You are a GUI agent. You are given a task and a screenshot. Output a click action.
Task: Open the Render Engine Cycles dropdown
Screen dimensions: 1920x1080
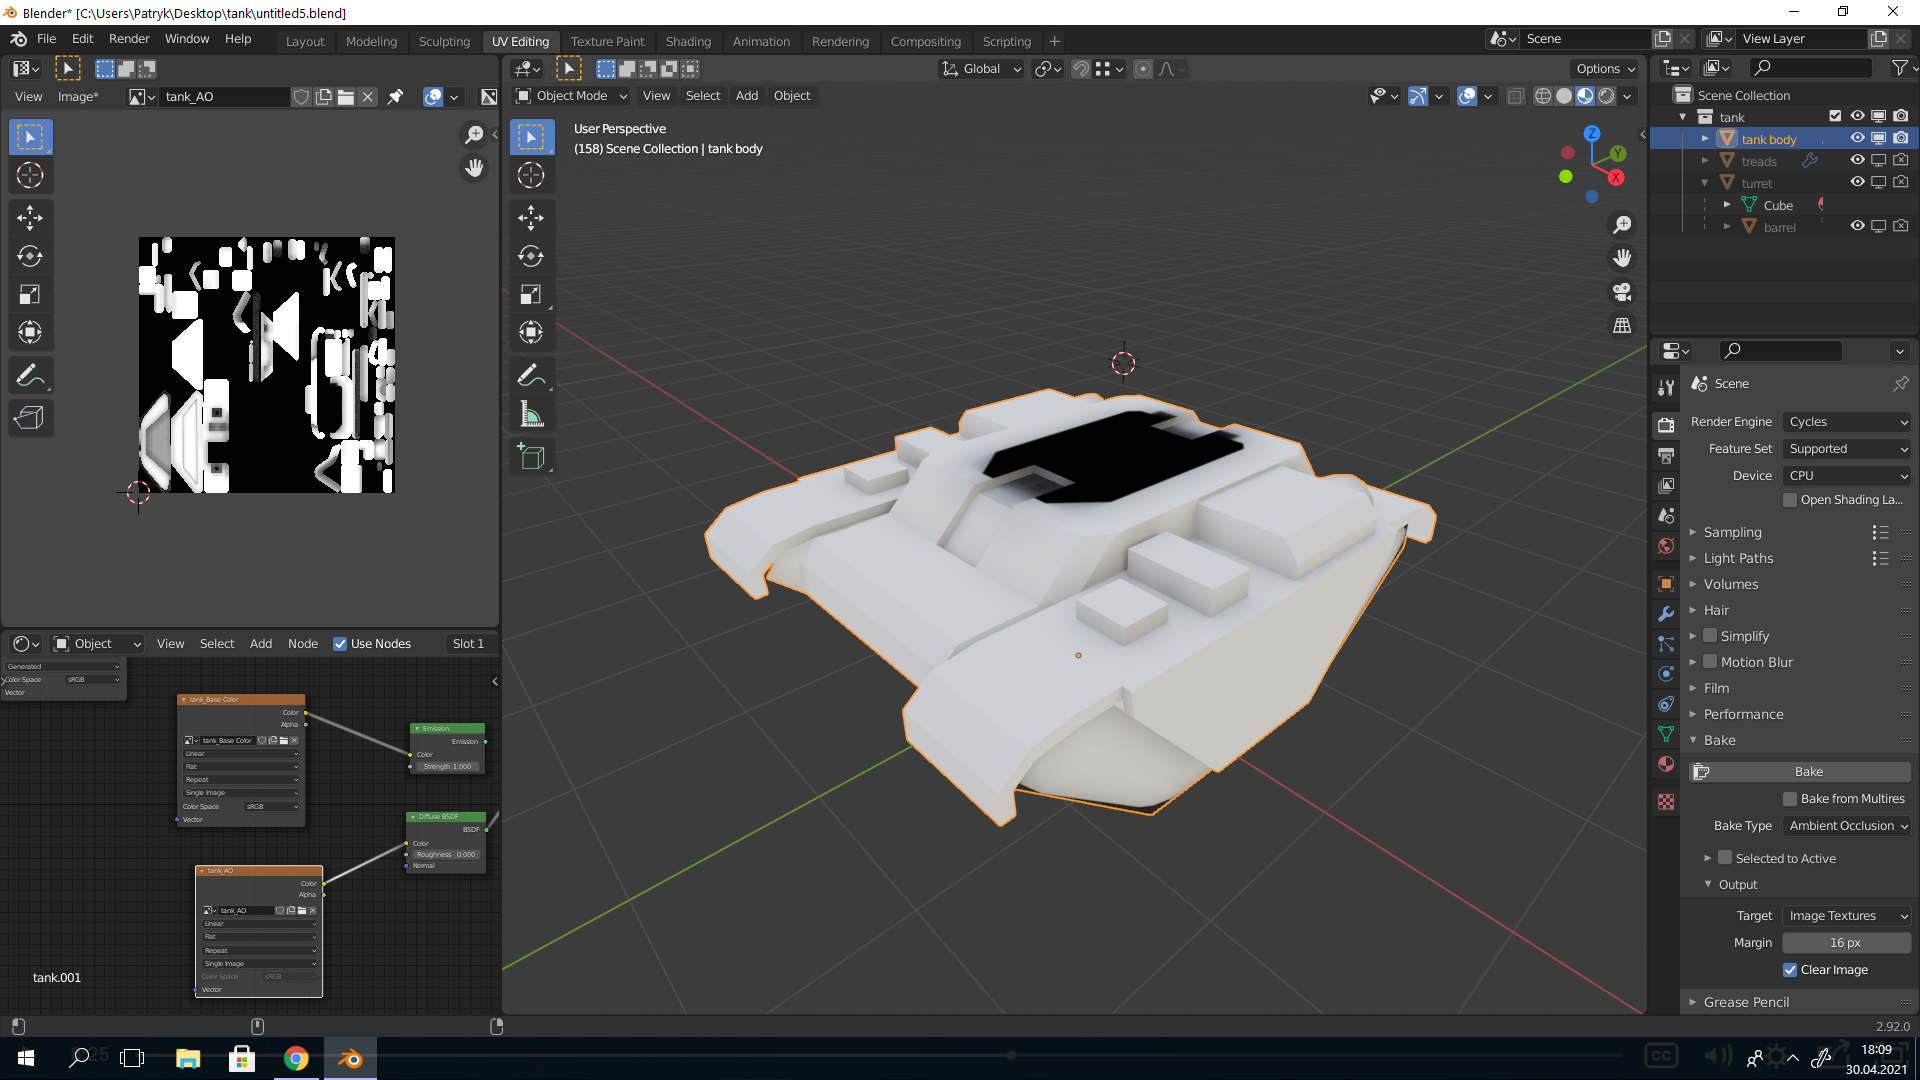coord(1847,422)
